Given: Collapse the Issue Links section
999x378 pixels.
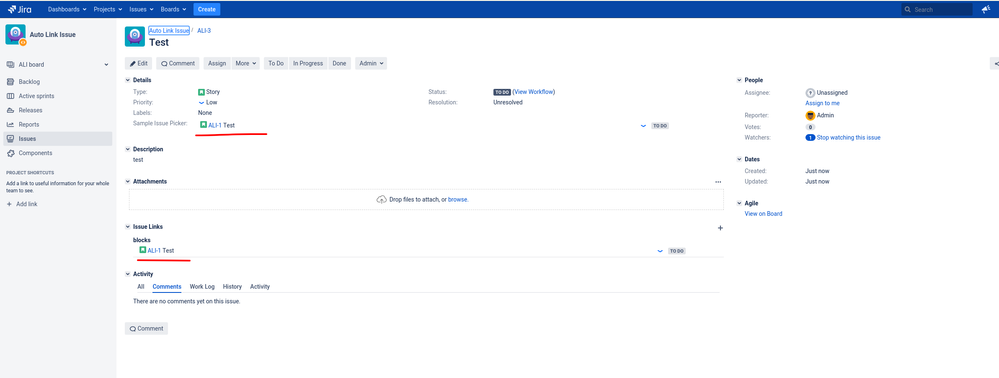Looking at the screenshot, I should point(127,226).
